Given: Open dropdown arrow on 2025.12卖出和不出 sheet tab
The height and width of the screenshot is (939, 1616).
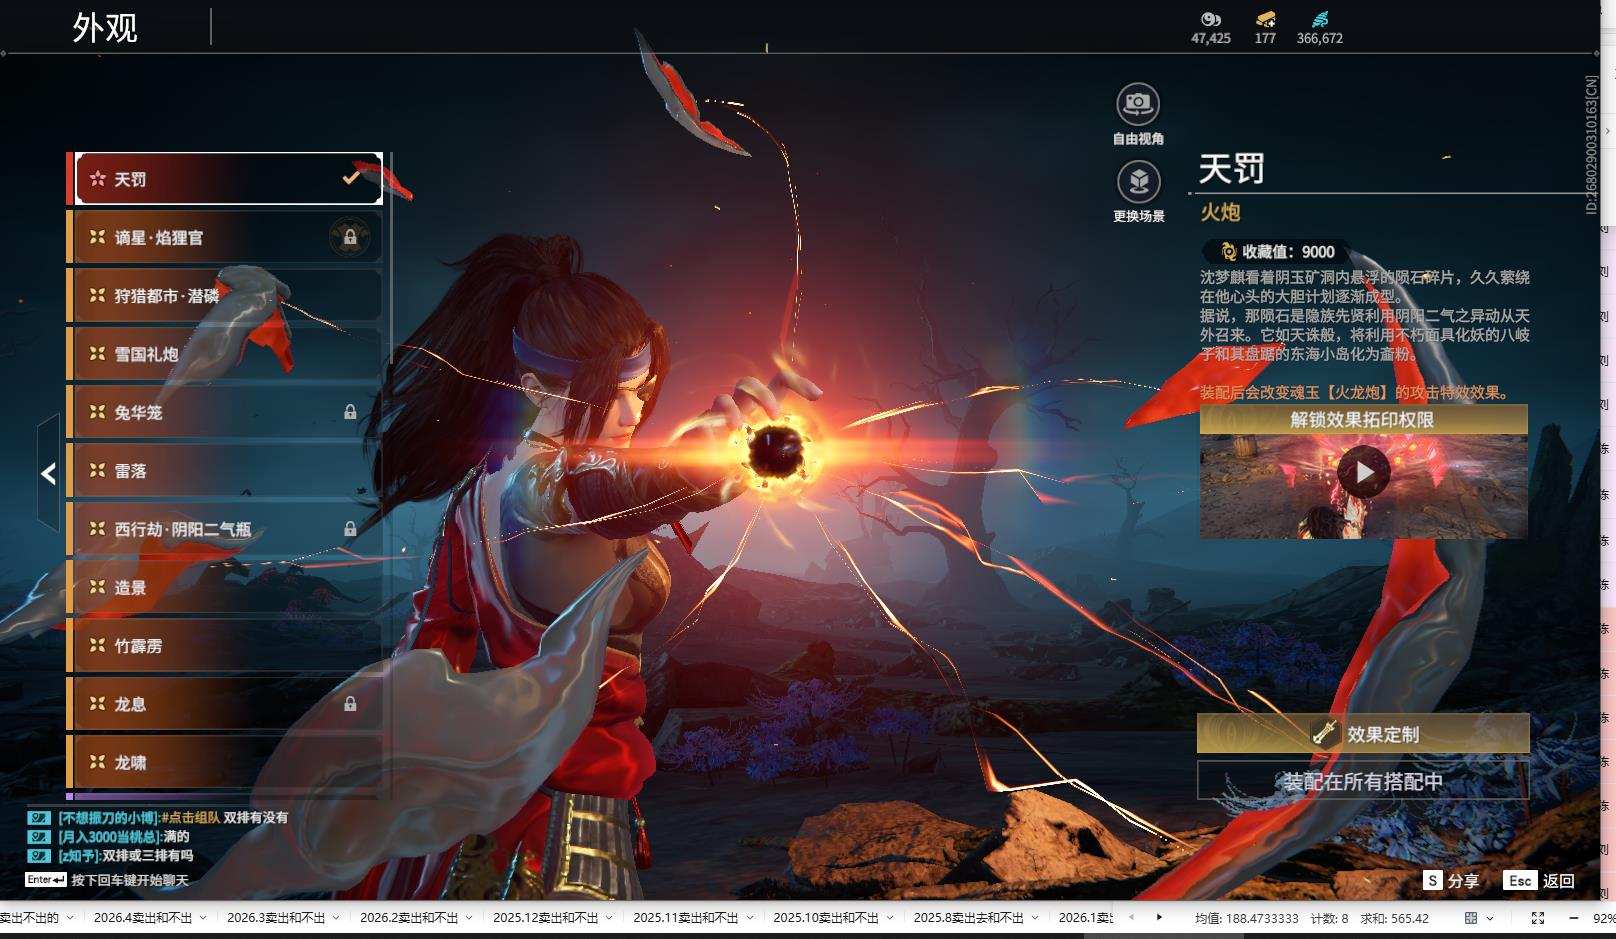Looking at the screenshot, I should coord(609,918).
